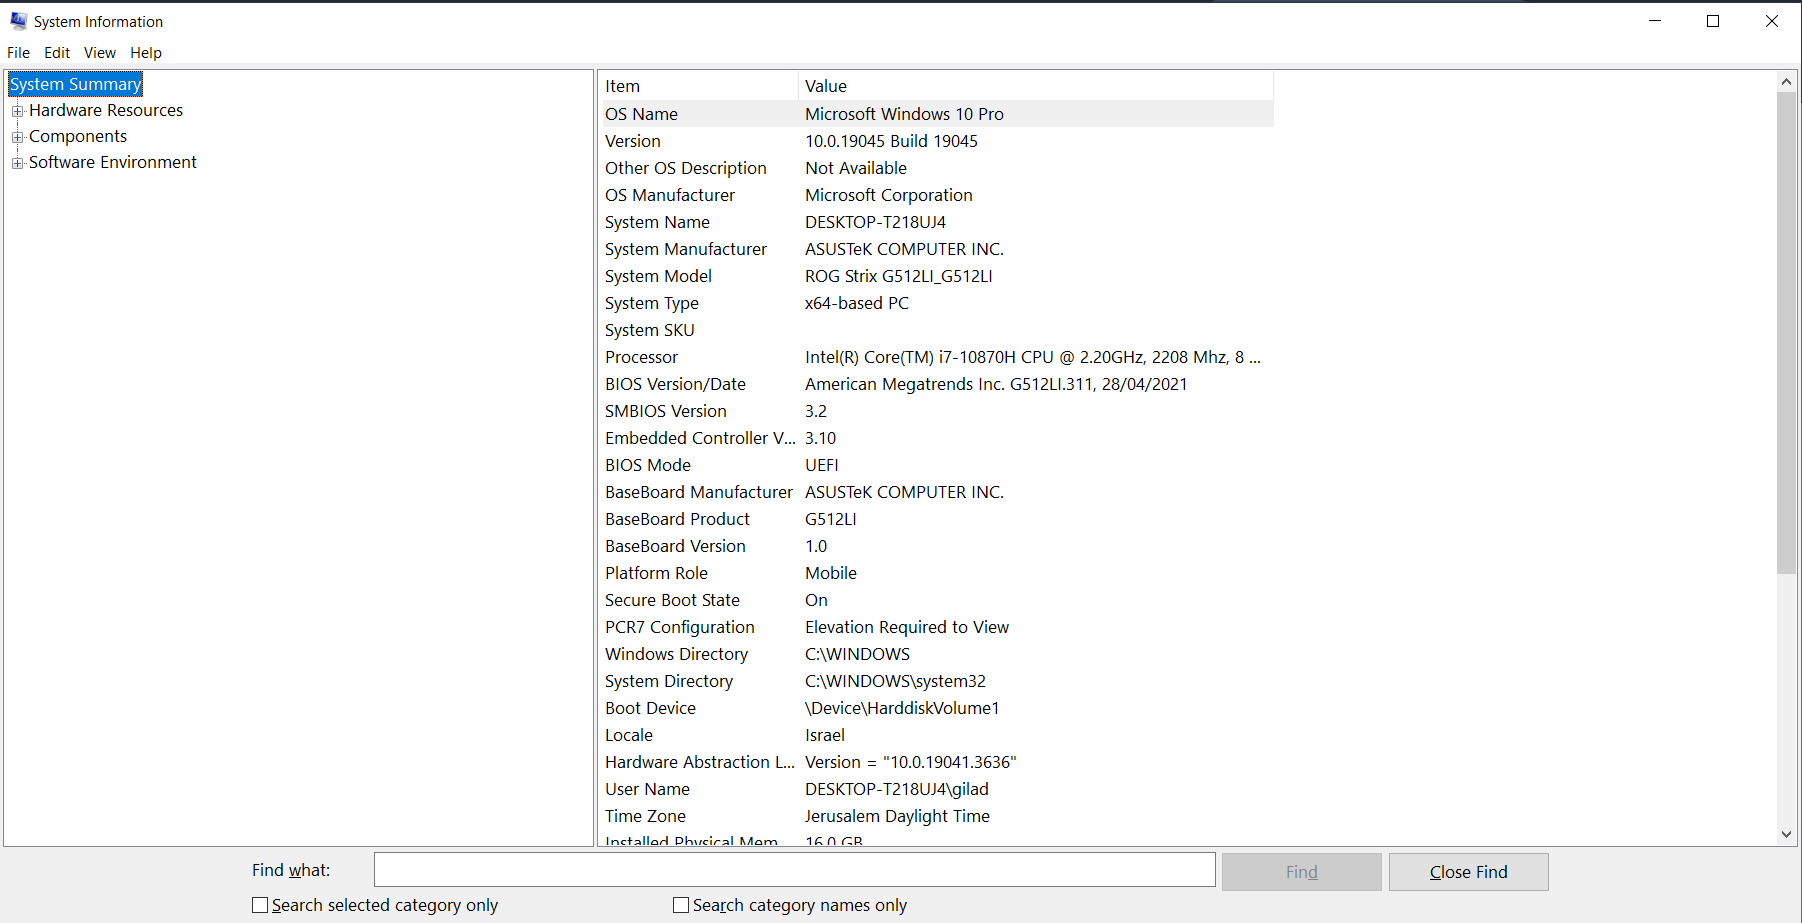Select the Locale row label
Viewport: 1802px width, 923px height.
(629, 735)
